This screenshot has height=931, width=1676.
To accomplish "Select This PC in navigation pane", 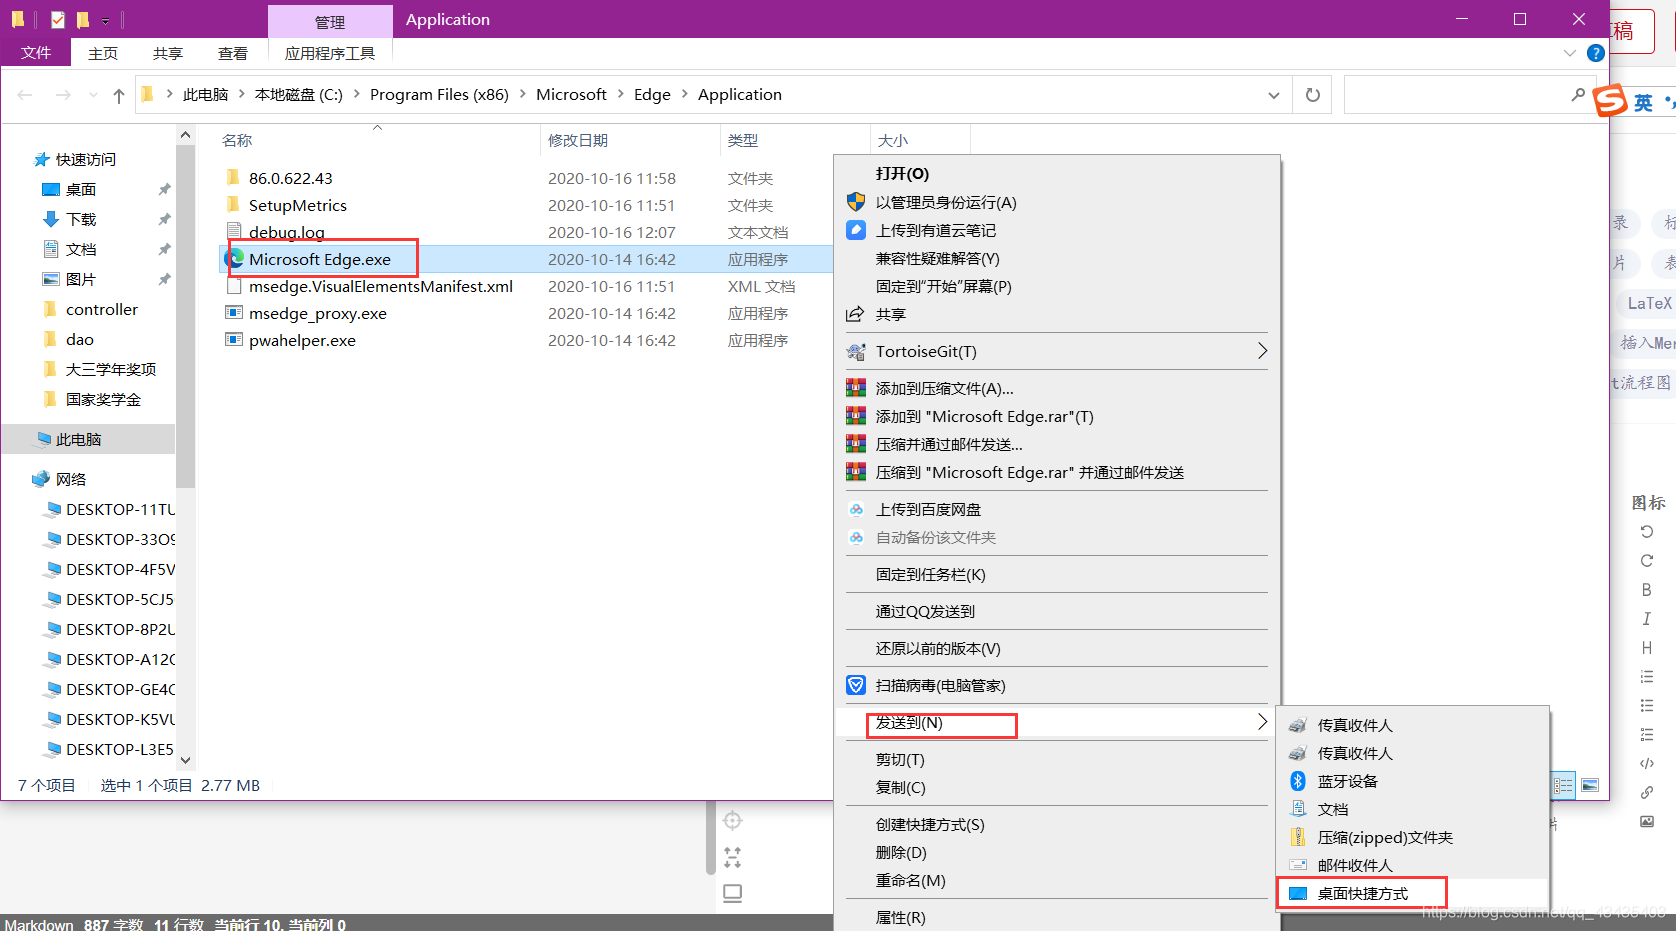I will 78,439.
